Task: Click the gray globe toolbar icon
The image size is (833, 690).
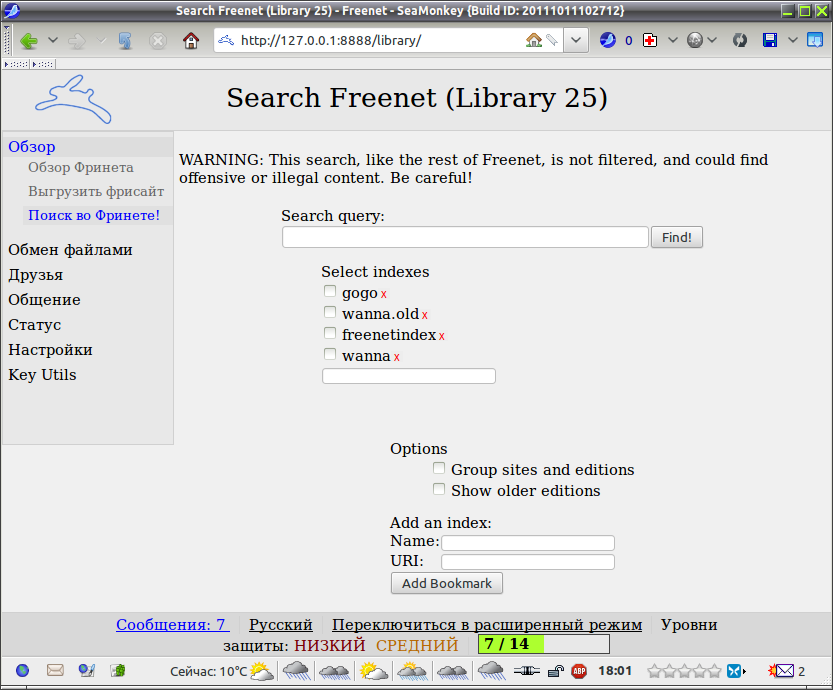Action: click(695, 40)
